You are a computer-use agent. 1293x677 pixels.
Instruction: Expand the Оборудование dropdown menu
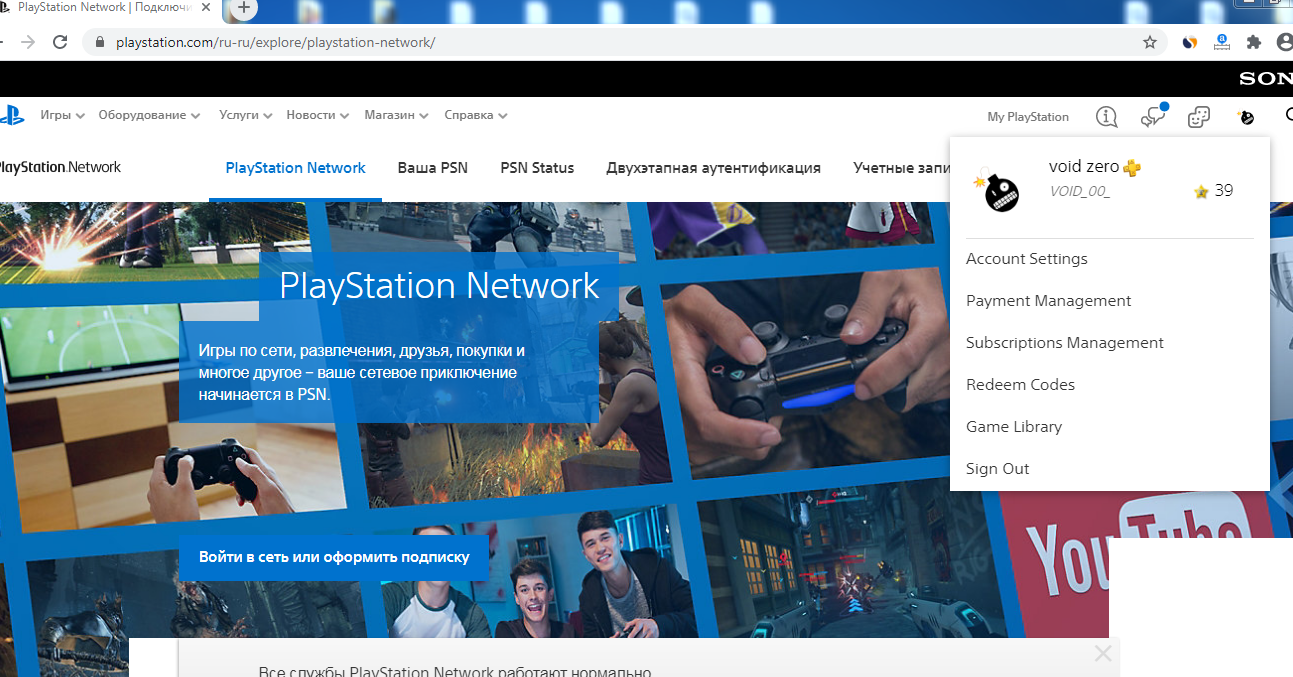pyautogui.click(x=149, y=116)
